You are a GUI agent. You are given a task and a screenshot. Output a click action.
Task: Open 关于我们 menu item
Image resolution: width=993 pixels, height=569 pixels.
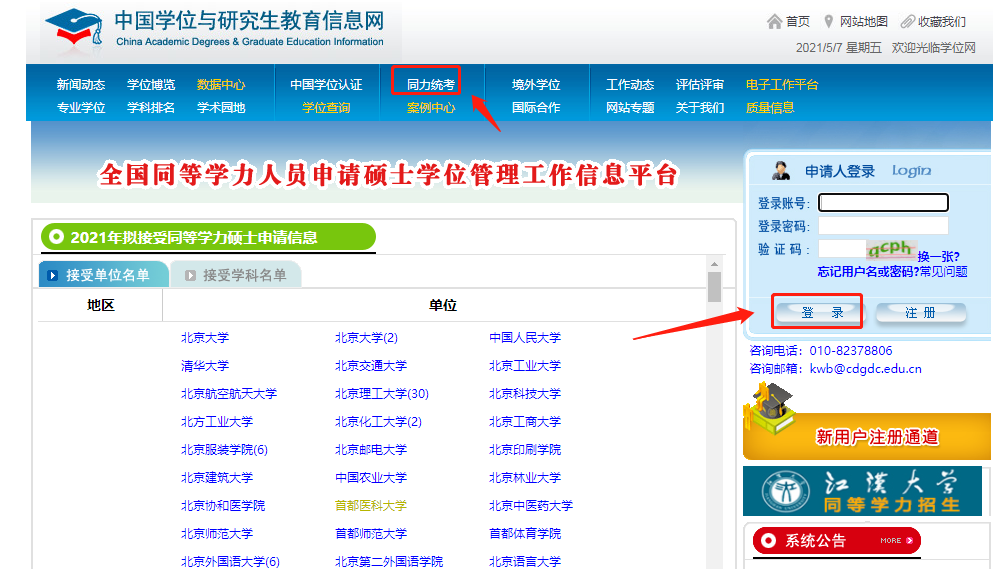point(699,108)
